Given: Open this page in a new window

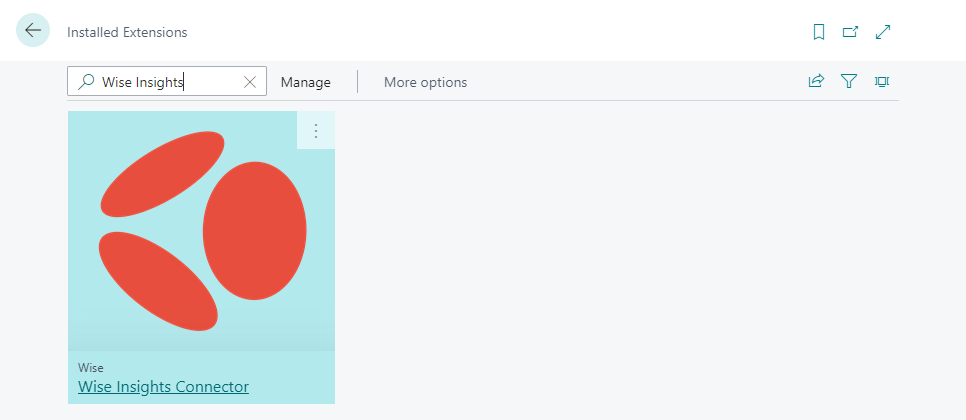Looking at the screenshot, I should [850, 32].
